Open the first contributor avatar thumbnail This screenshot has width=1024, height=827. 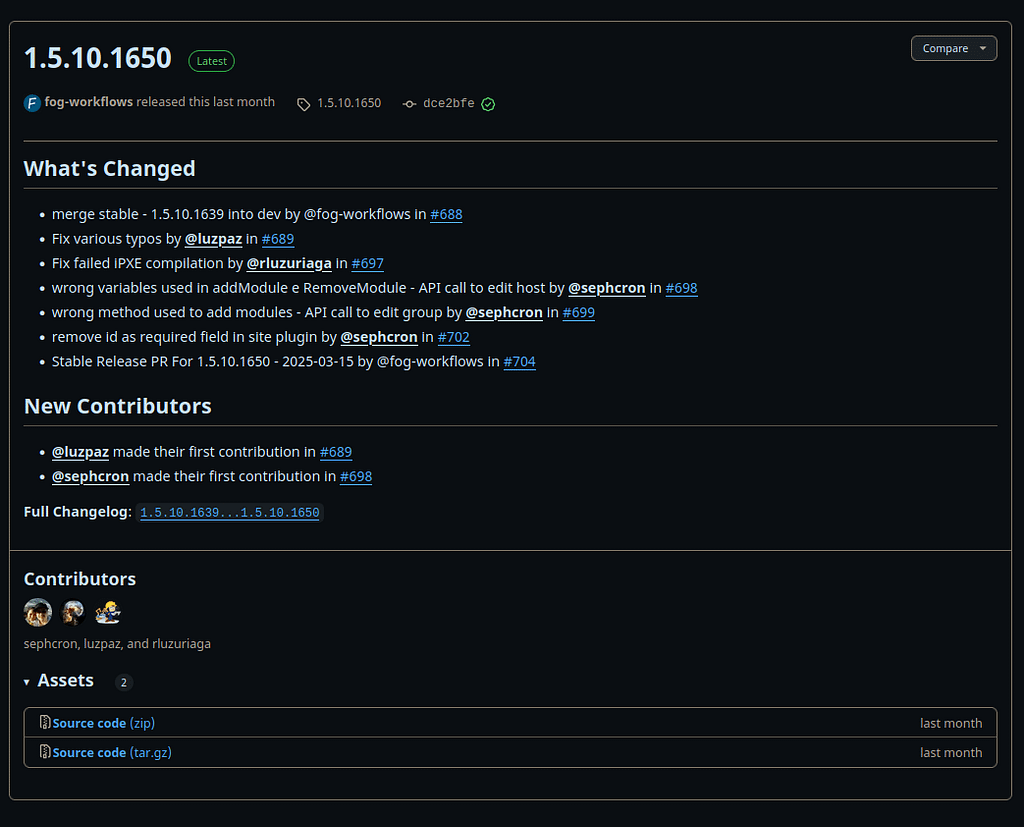coord(38,612)
